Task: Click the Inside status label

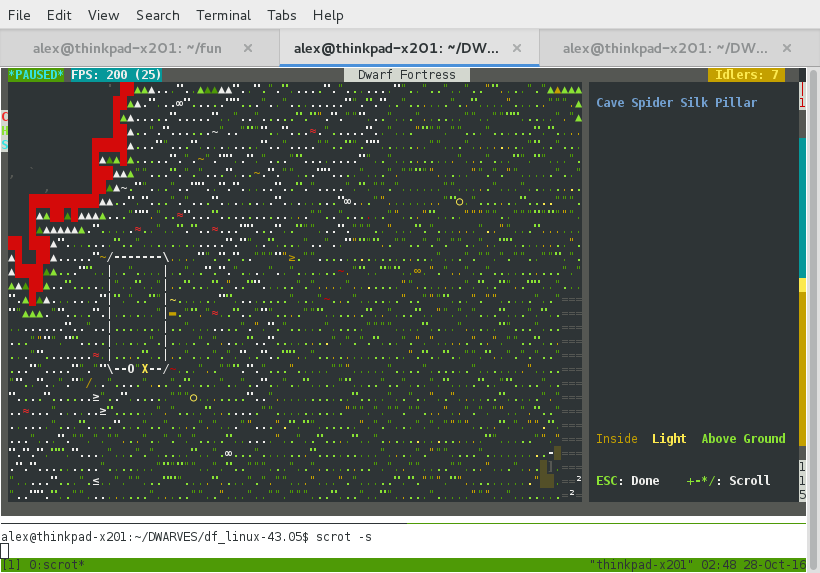Action: coord(617,439)
